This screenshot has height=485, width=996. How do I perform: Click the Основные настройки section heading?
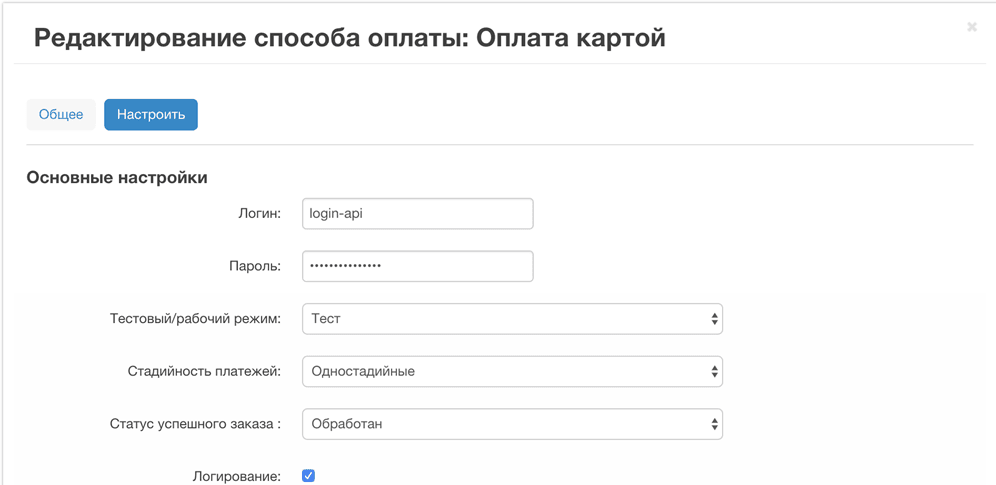117,178
